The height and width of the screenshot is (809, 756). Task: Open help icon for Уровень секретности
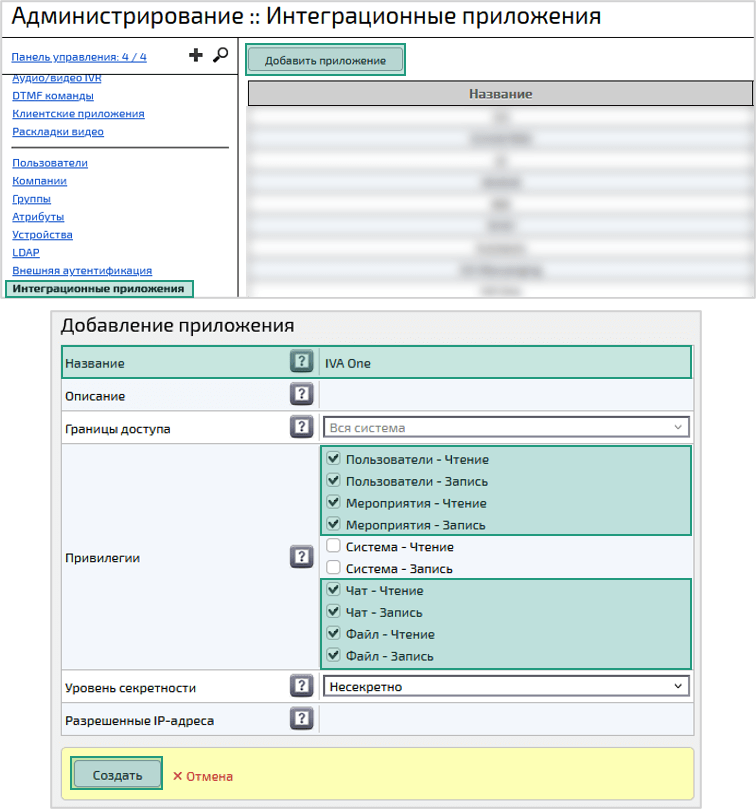point(301,686)
